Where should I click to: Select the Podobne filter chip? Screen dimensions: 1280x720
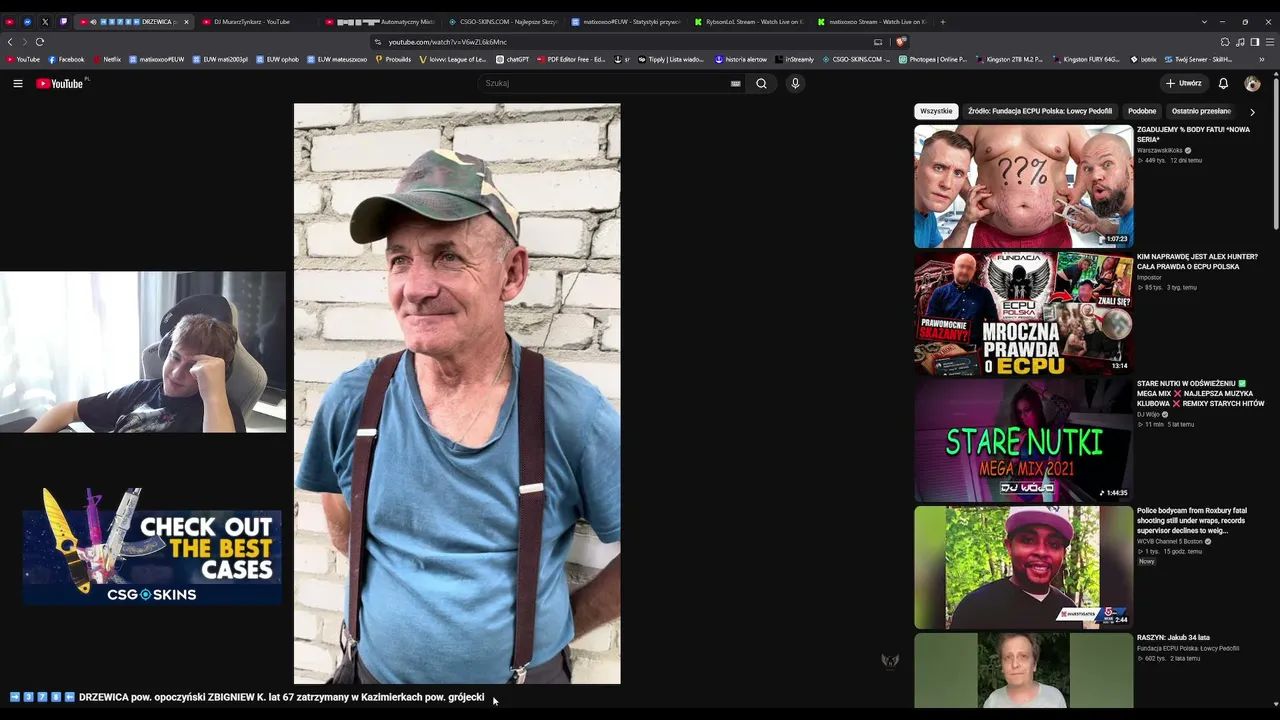1142,111
